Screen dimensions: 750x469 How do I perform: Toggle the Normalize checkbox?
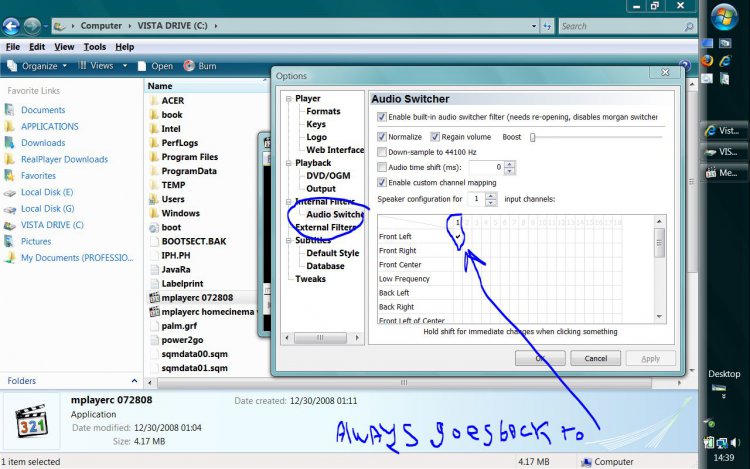(x=381, y=137)
